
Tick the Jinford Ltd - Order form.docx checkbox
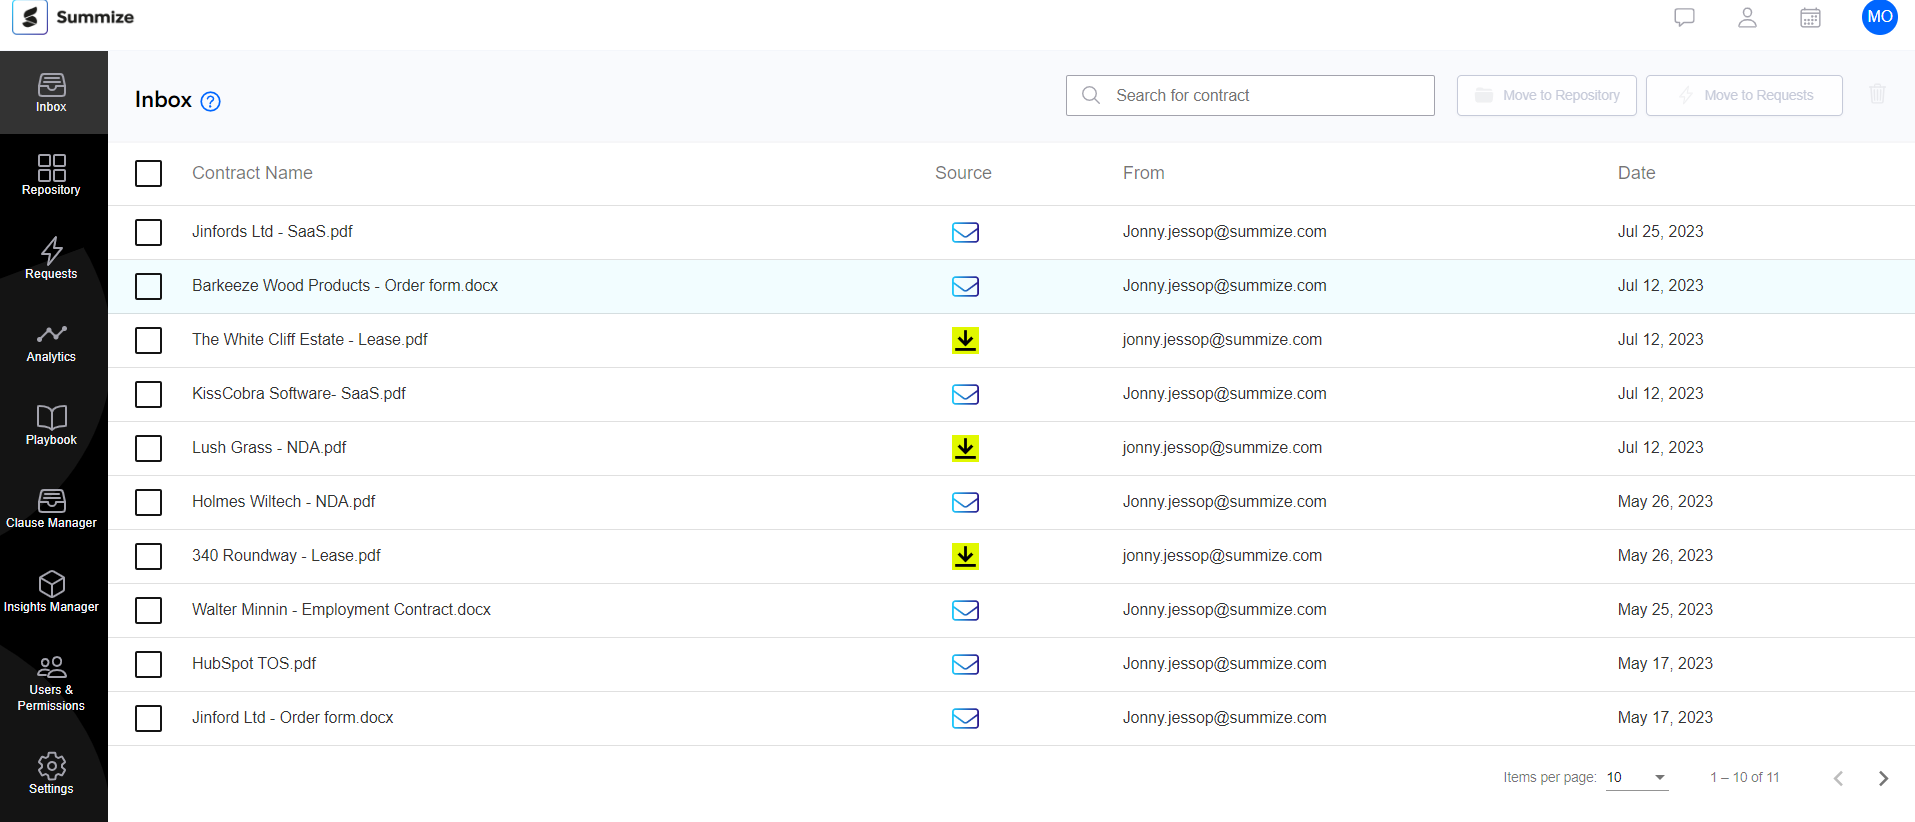(x=148, y=718)
